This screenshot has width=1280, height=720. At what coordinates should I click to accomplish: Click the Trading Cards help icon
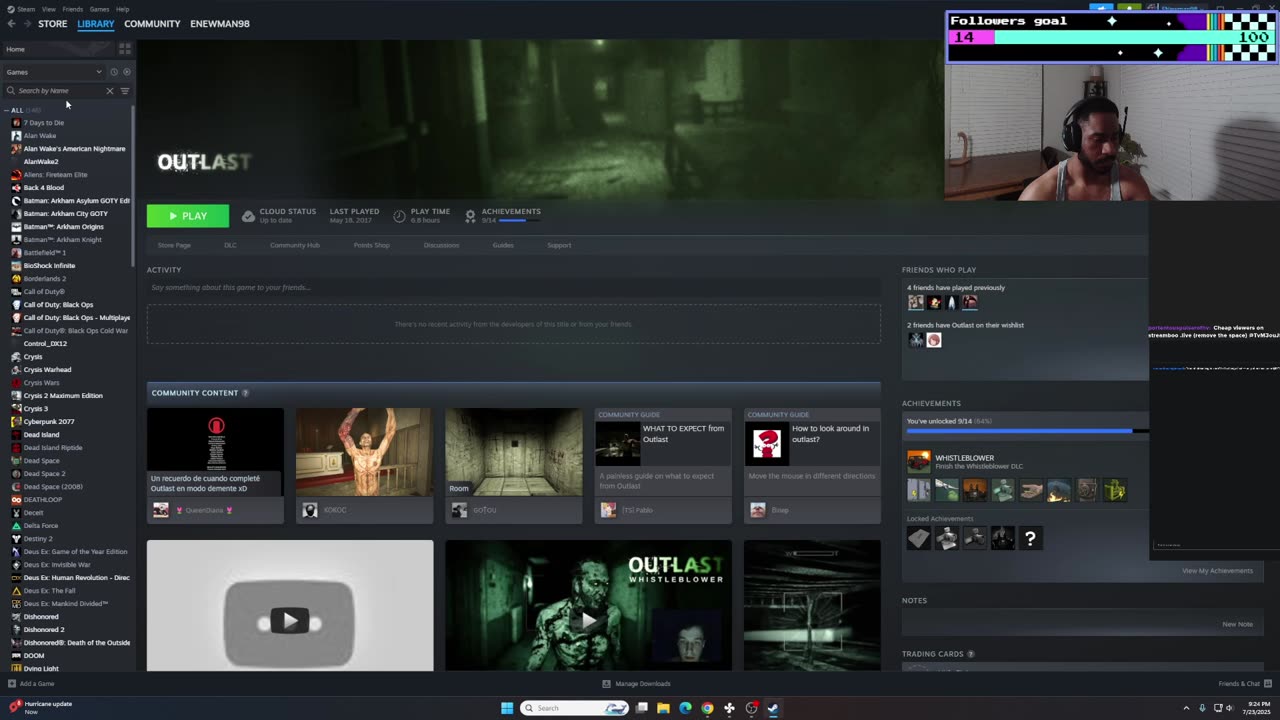[971, 654]
